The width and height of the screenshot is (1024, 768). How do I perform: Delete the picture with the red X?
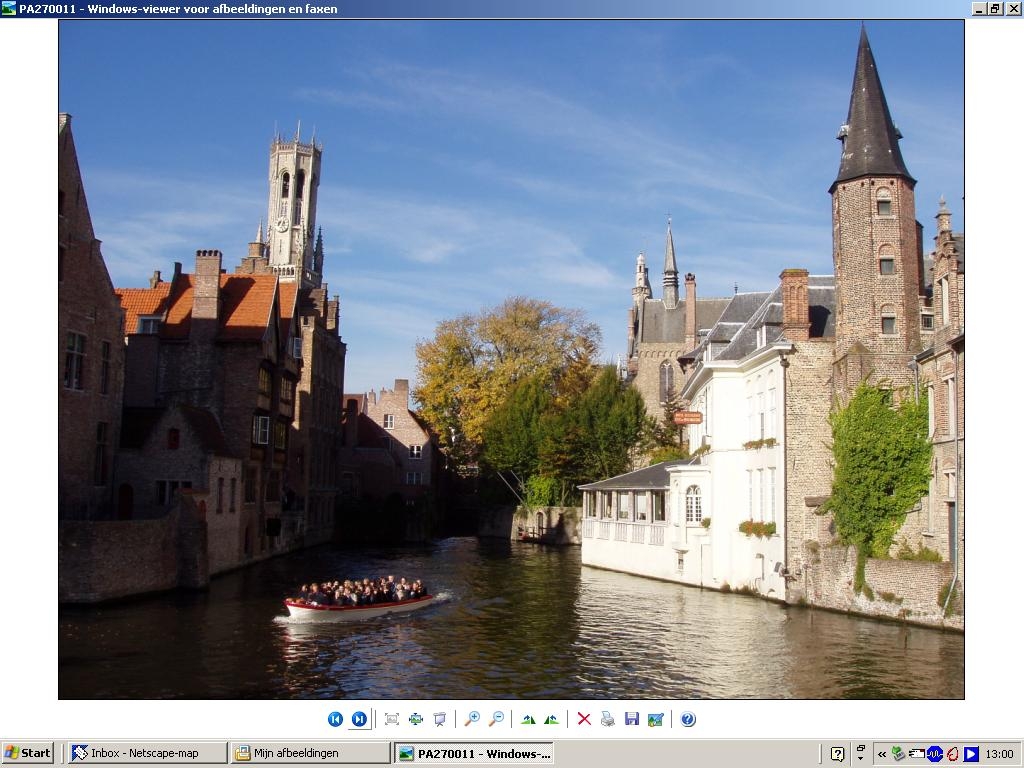pos(584,719)
